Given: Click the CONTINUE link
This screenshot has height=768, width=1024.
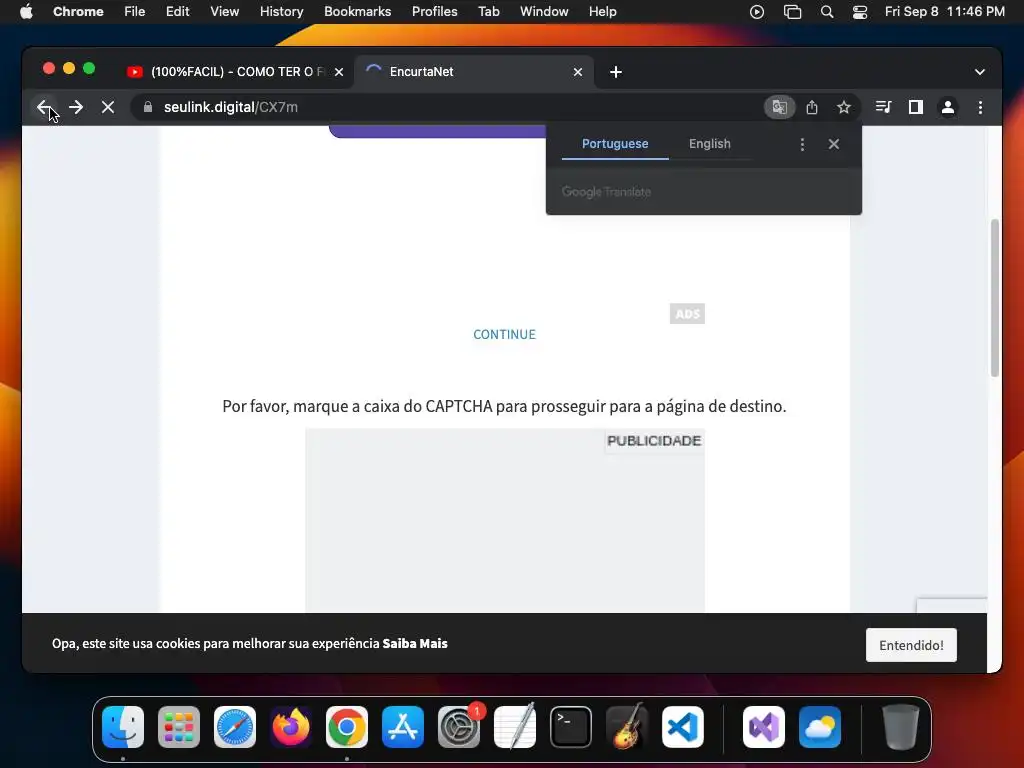Looking at the screenshot, I should pyautogui.click(x=504, y=334).
